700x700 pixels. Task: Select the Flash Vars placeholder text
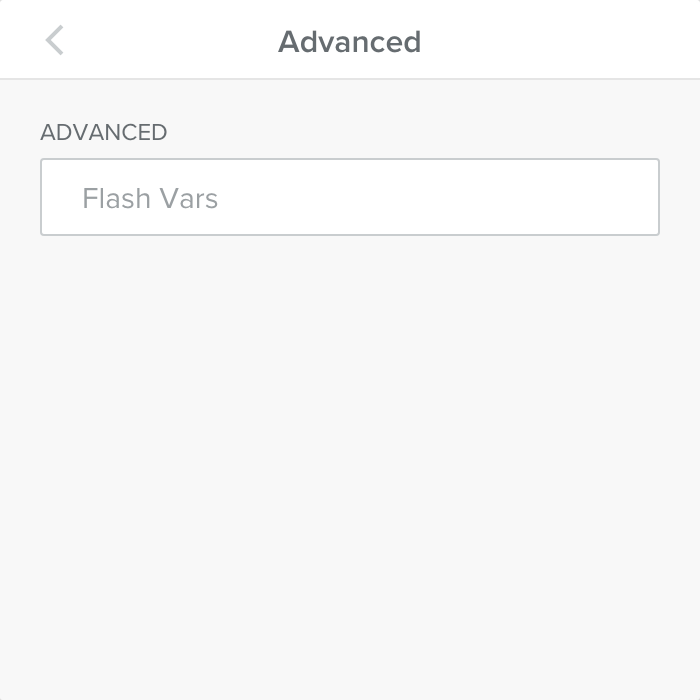coord(150,198)
